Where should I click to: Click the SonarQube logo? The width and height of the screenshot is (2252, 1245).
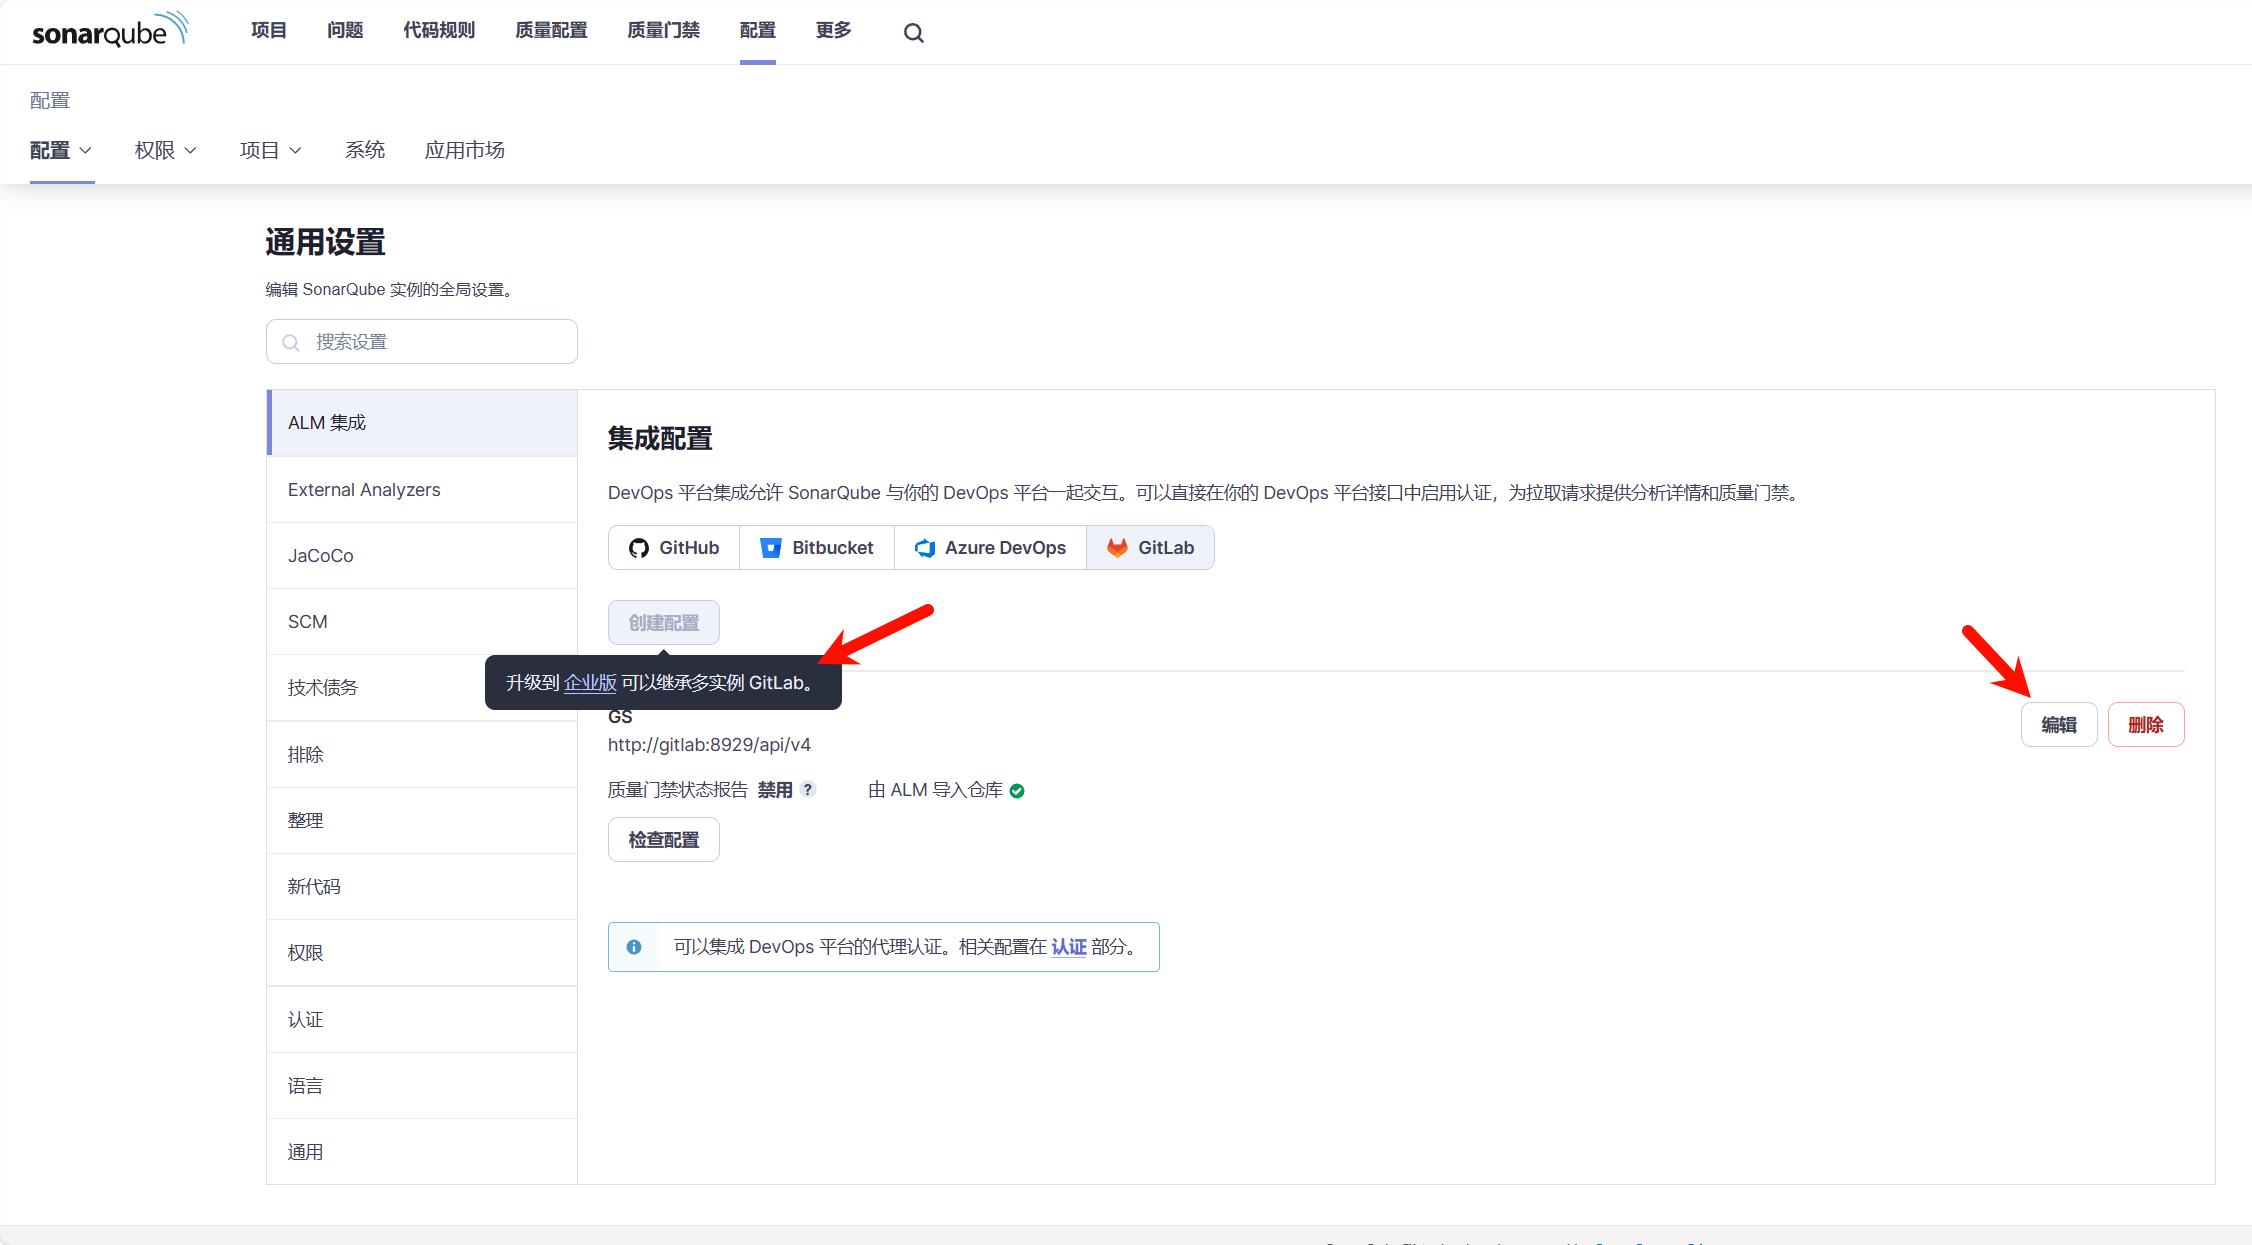tap(110, 31)
